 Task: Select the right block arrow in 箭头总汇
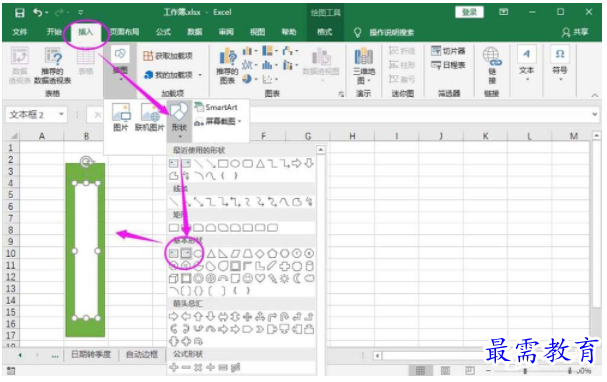pyautogui.click(x=173, y=317)
